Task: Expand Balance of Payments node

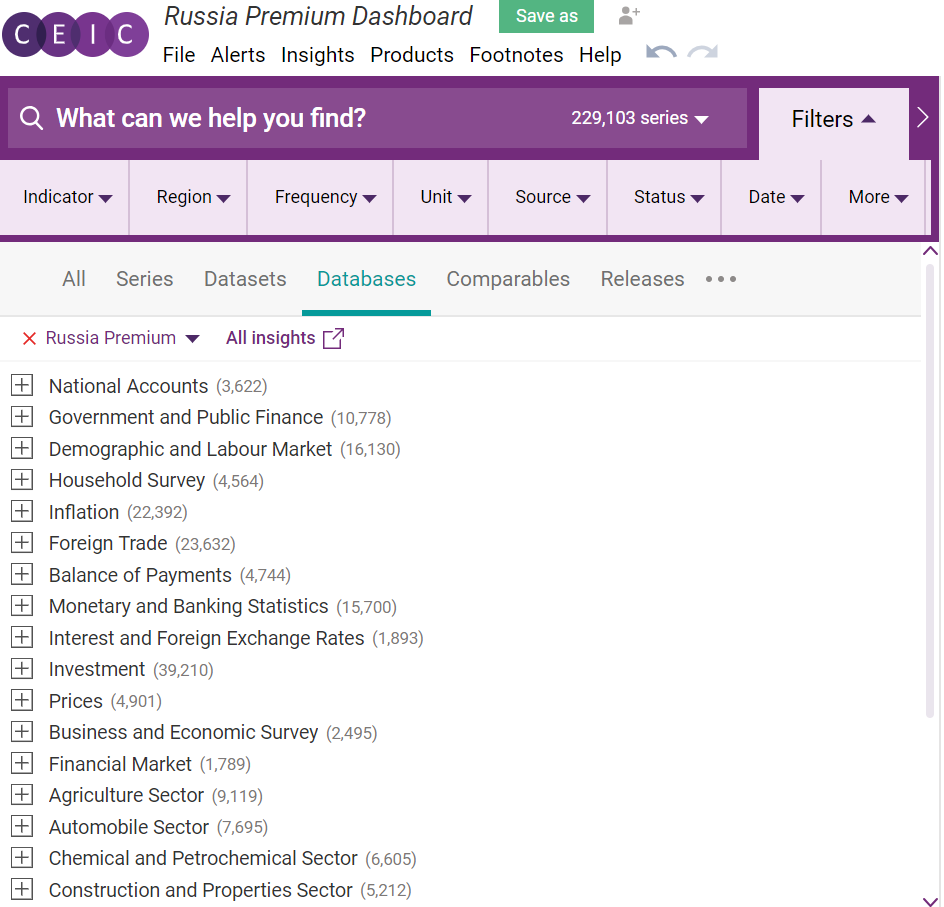Action: (22, 574)
